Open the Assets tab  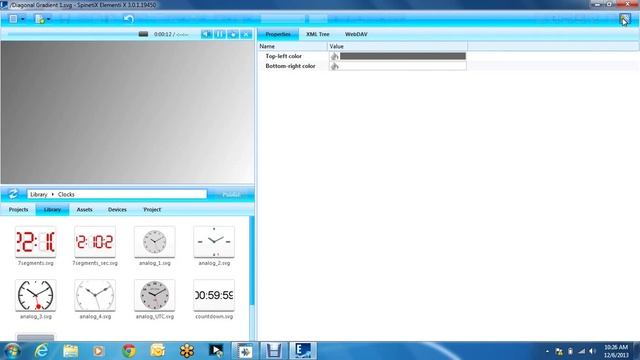pyautogui.click(x=84, y=210)
